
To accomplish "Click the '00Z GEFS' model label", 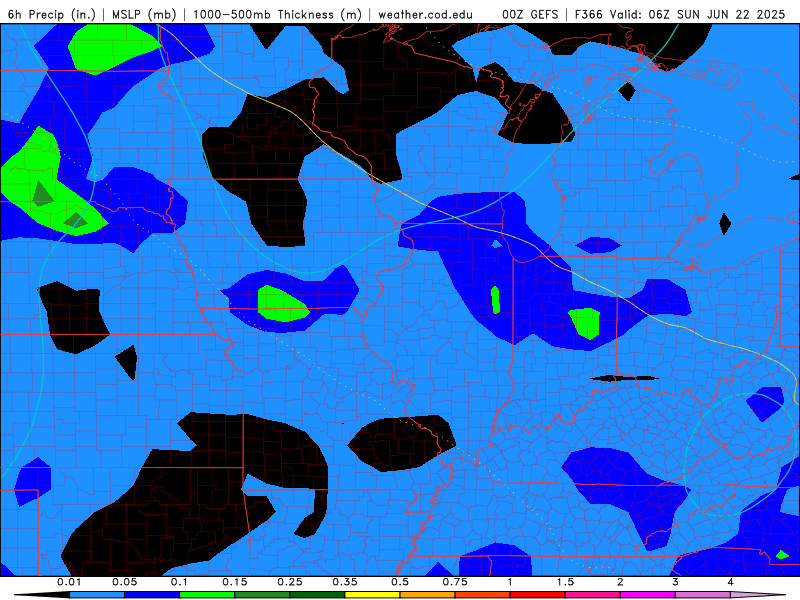I will point(530,14).
